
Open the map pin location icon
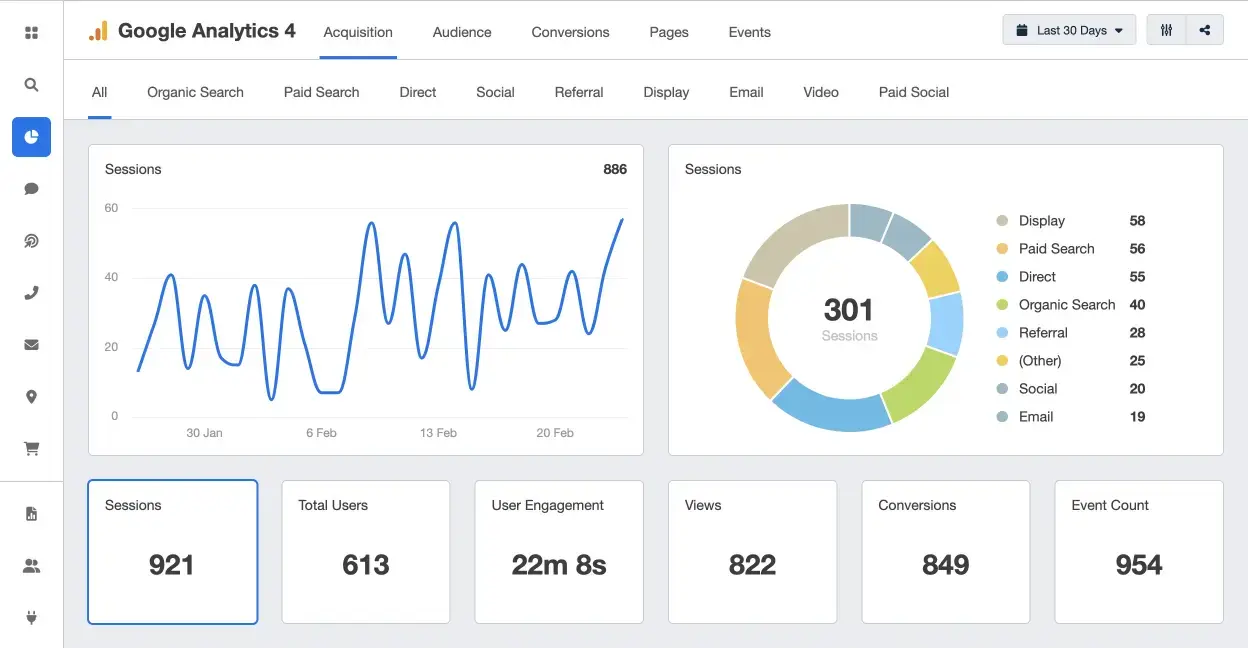pyautogui.click(x=31, y=397)
